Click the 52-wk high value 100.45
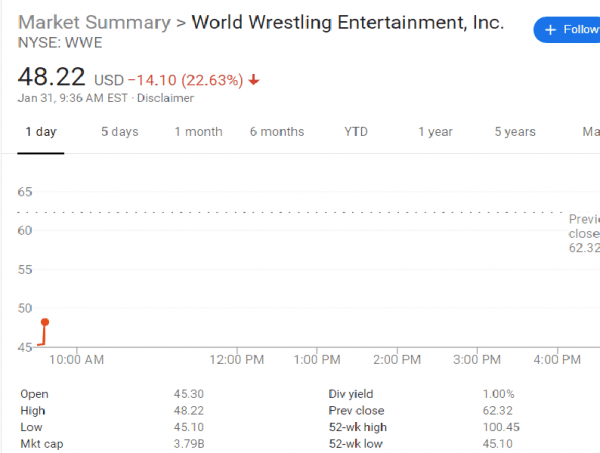 (x=486, y=426)
